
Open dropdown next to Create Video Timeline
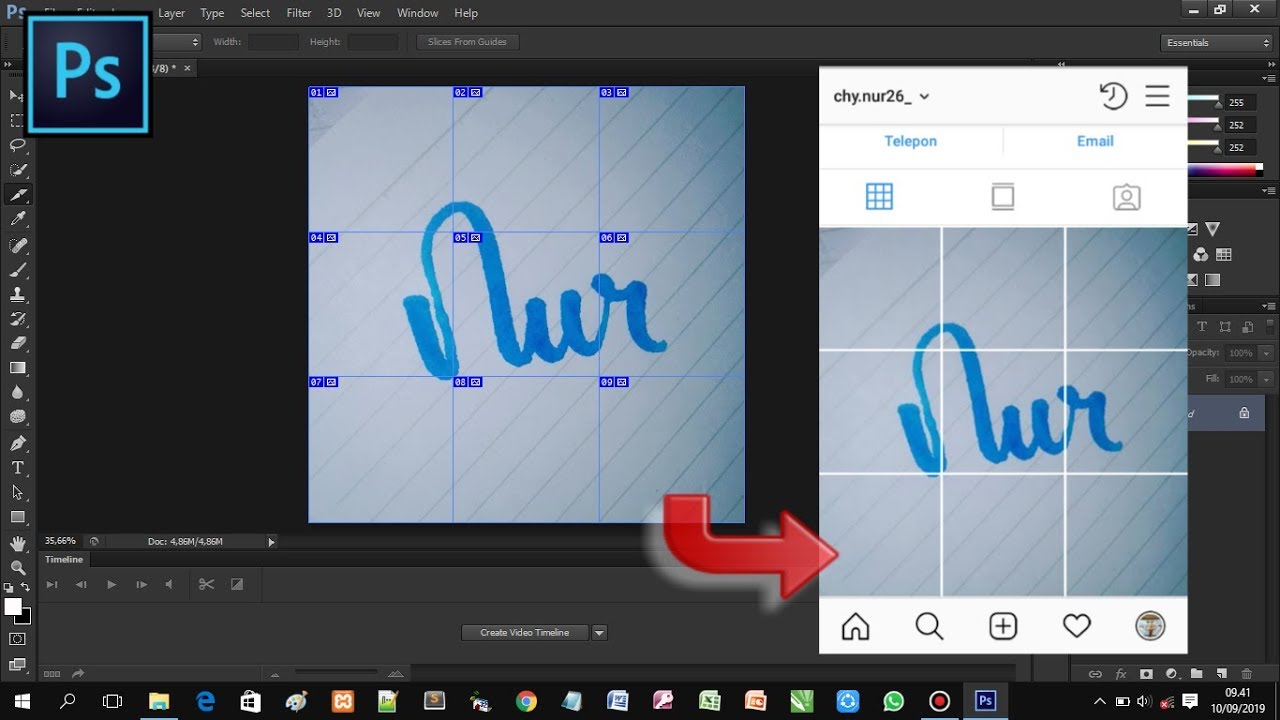point(599,632)
